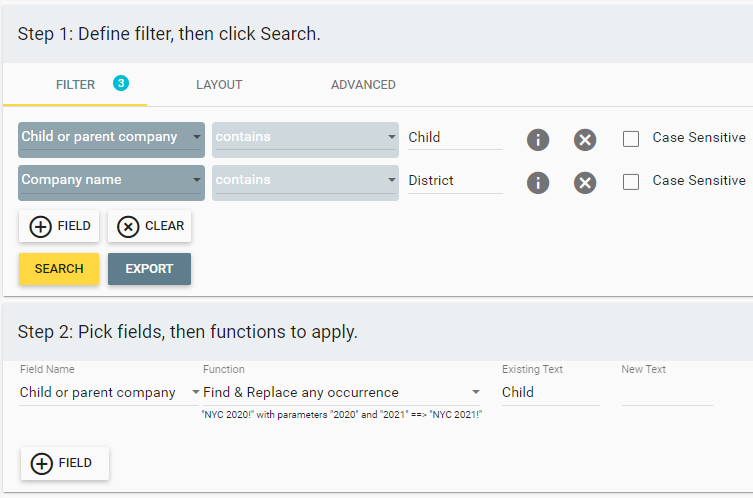753x498 pixels.
Task: Expand the Find & Replace function dropdown
Action: click(341, 392)
